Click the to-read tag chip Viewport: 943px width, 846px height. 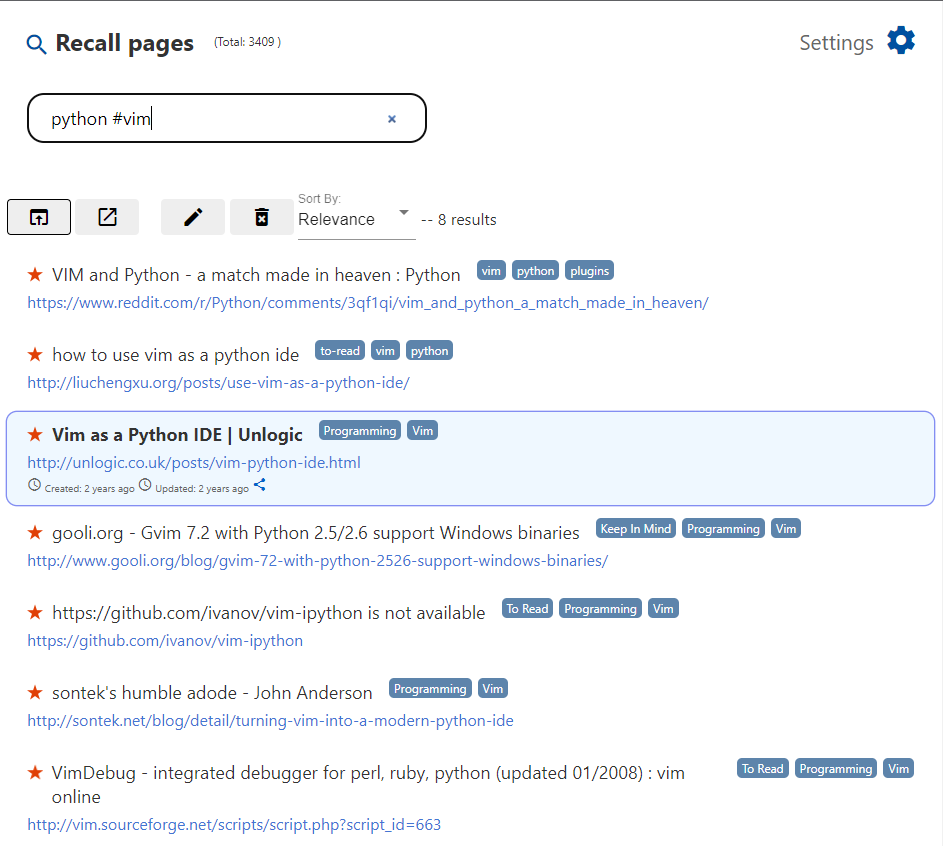click(339, 350)
